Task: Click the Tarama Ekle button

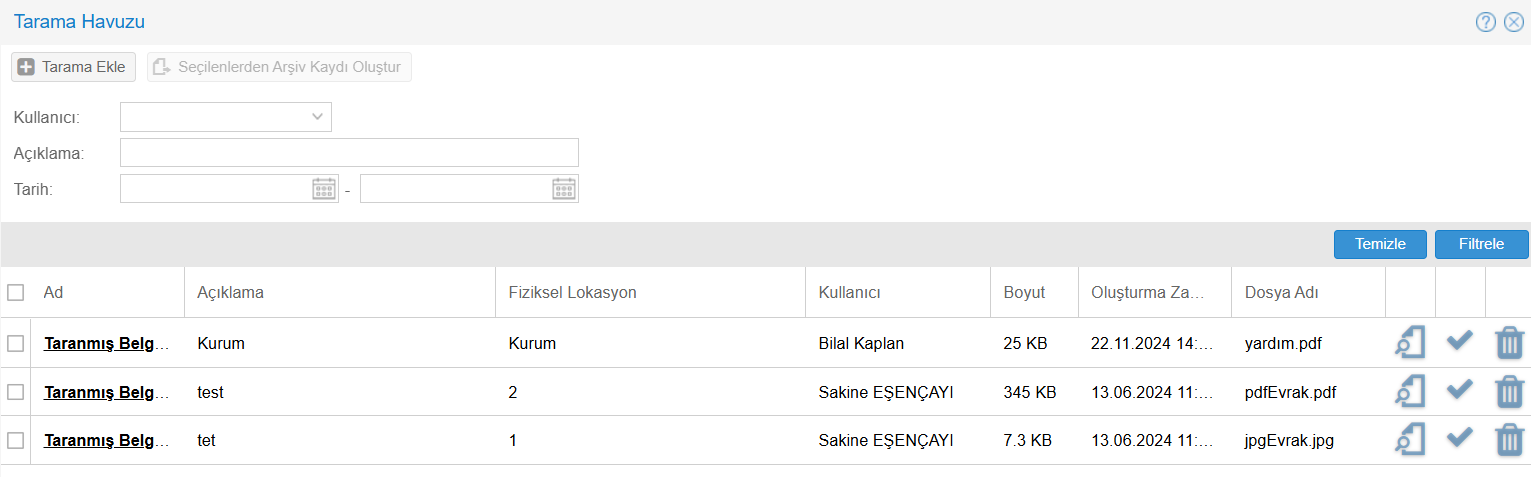Action: pos(73,67)
